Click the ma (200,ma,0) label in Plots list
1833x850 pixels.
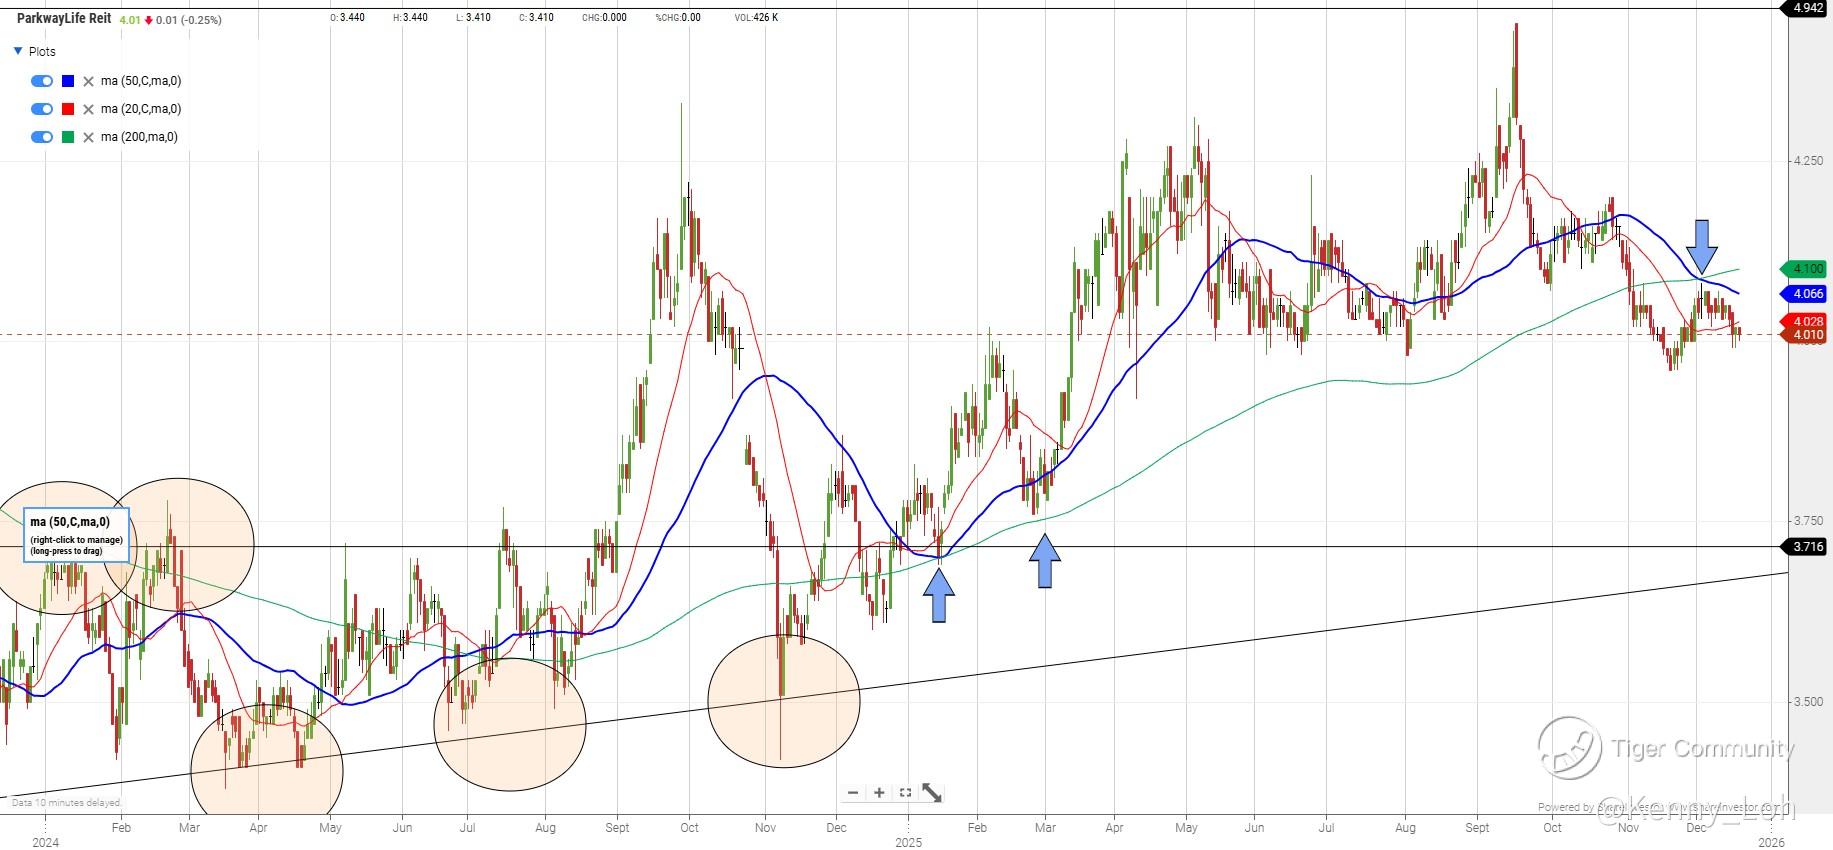pyautogui.click(x=139, y=137)
